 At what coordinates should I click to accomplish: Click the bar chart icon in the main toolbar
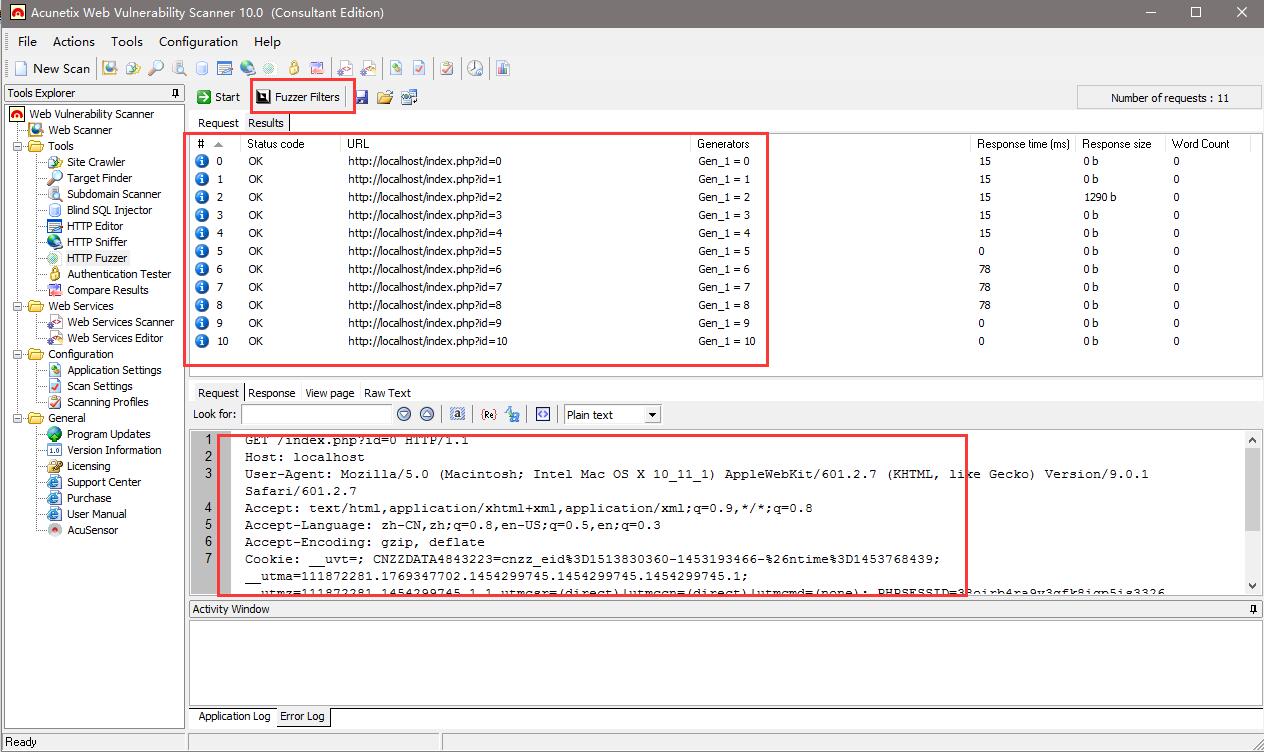(502, 68)
